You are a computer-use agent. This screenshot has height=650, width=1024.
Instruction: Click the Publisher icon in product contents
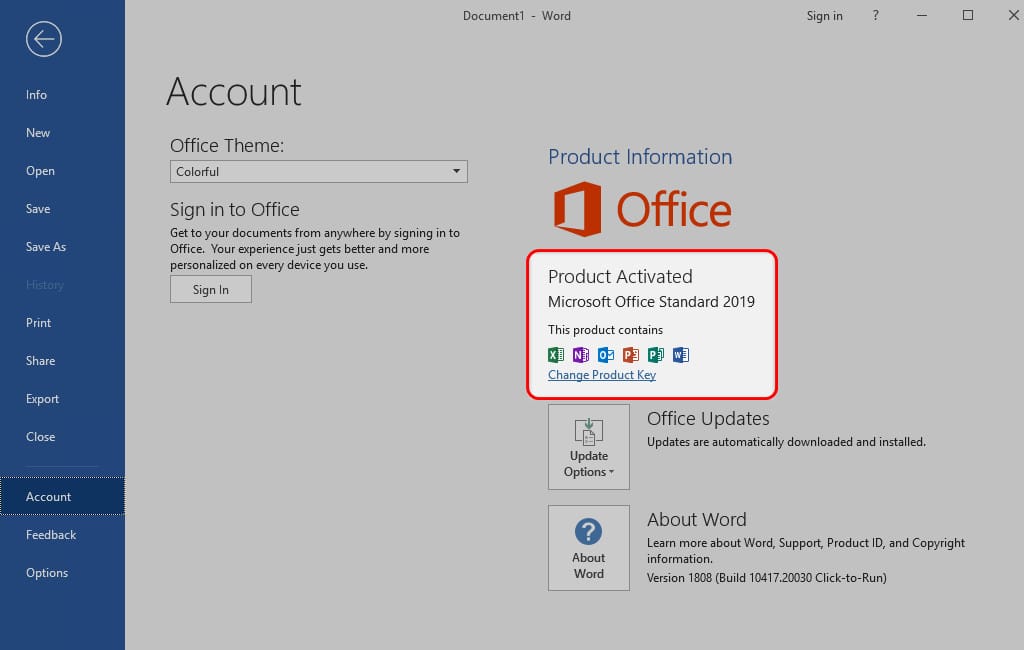(656, 355)
